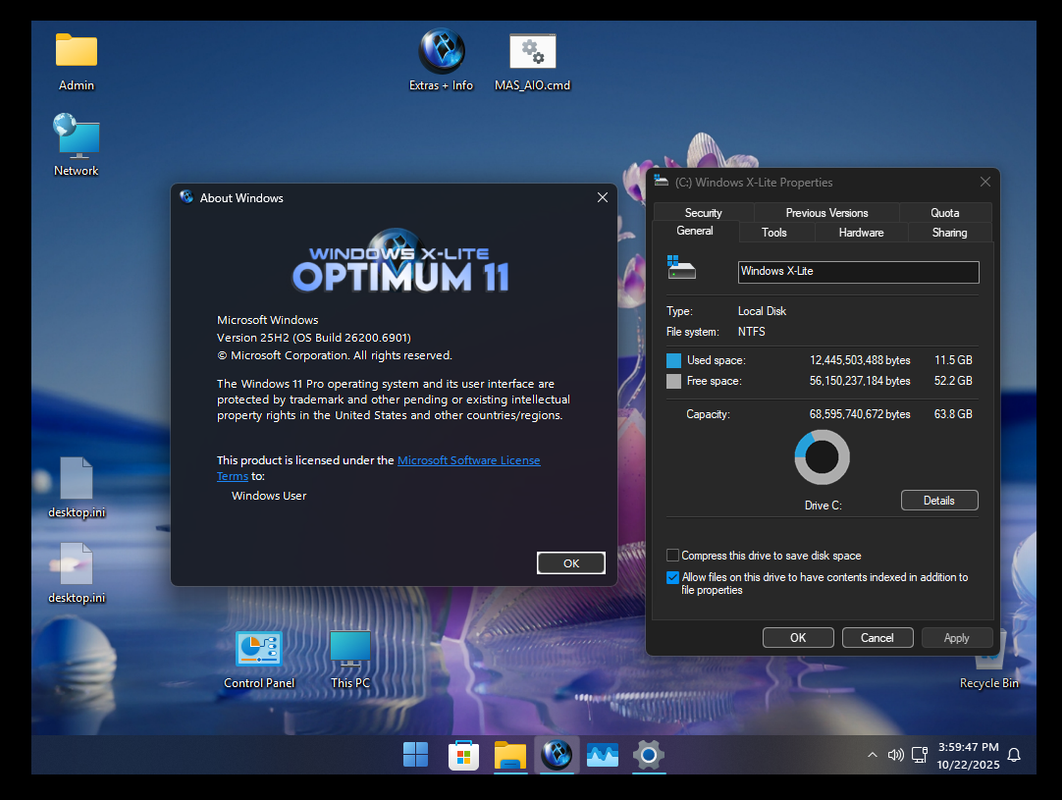Click the 12,445,503,488 bytes used value
The height and width of the screenshot is (800, 1062).
click(859, 360)
